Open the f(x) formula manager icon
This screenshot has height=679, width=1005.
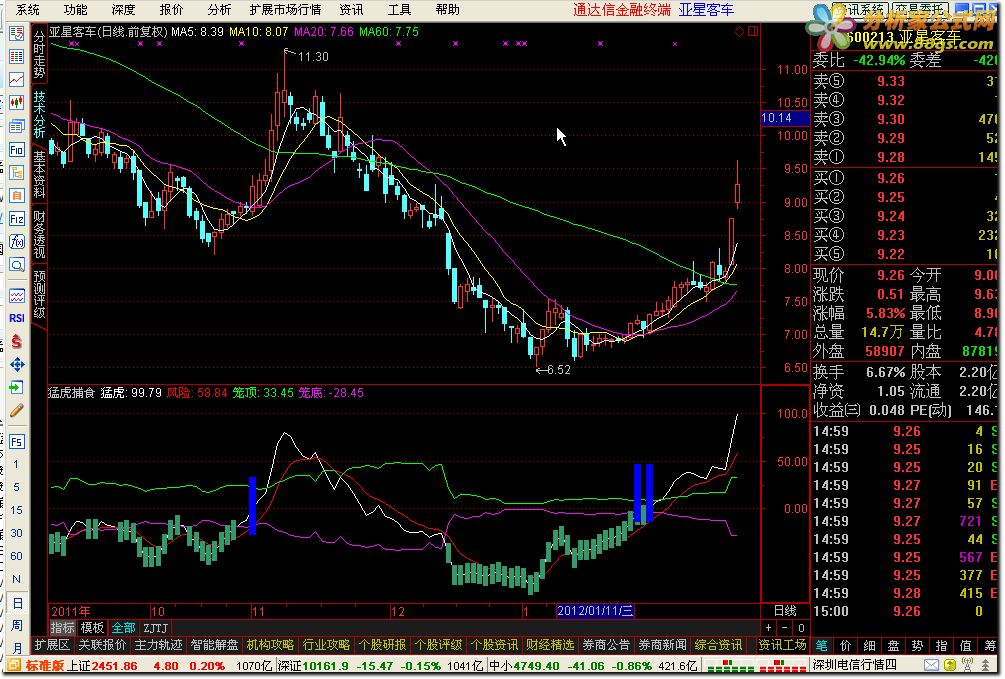point(17,242)
